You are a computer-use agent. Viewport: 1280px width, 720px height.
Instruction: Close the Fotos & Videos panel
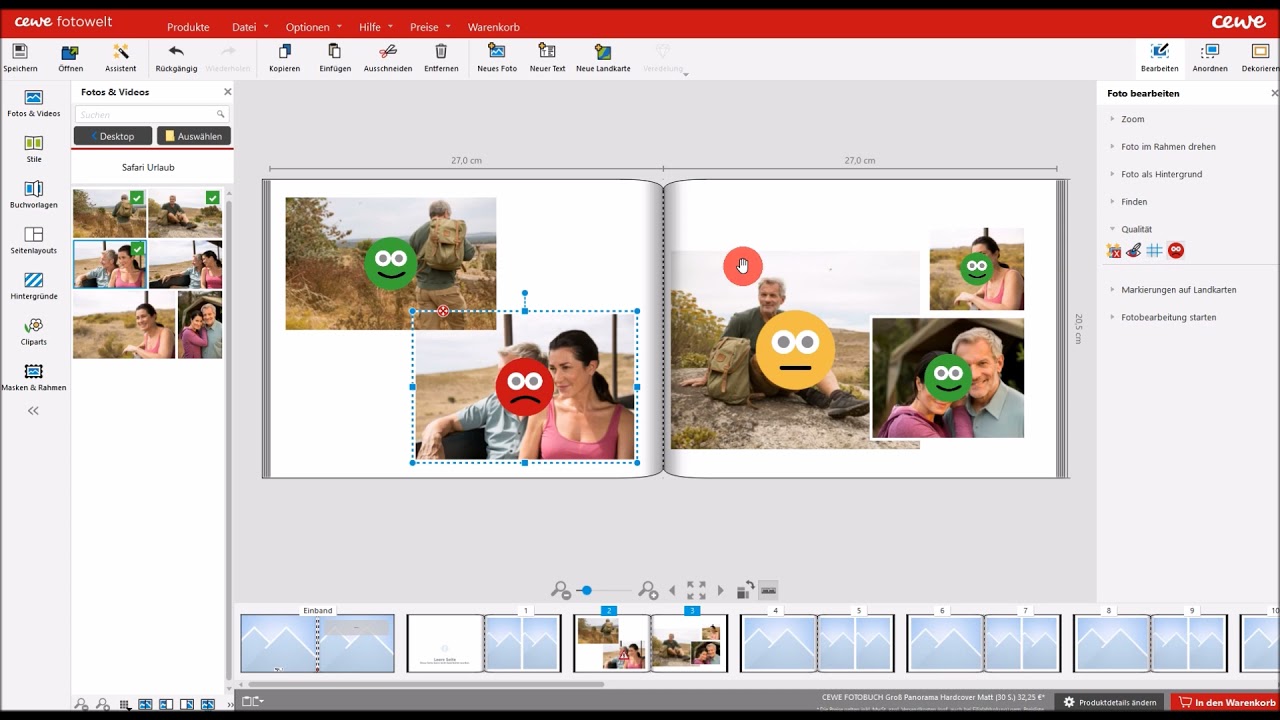point(227,92)
